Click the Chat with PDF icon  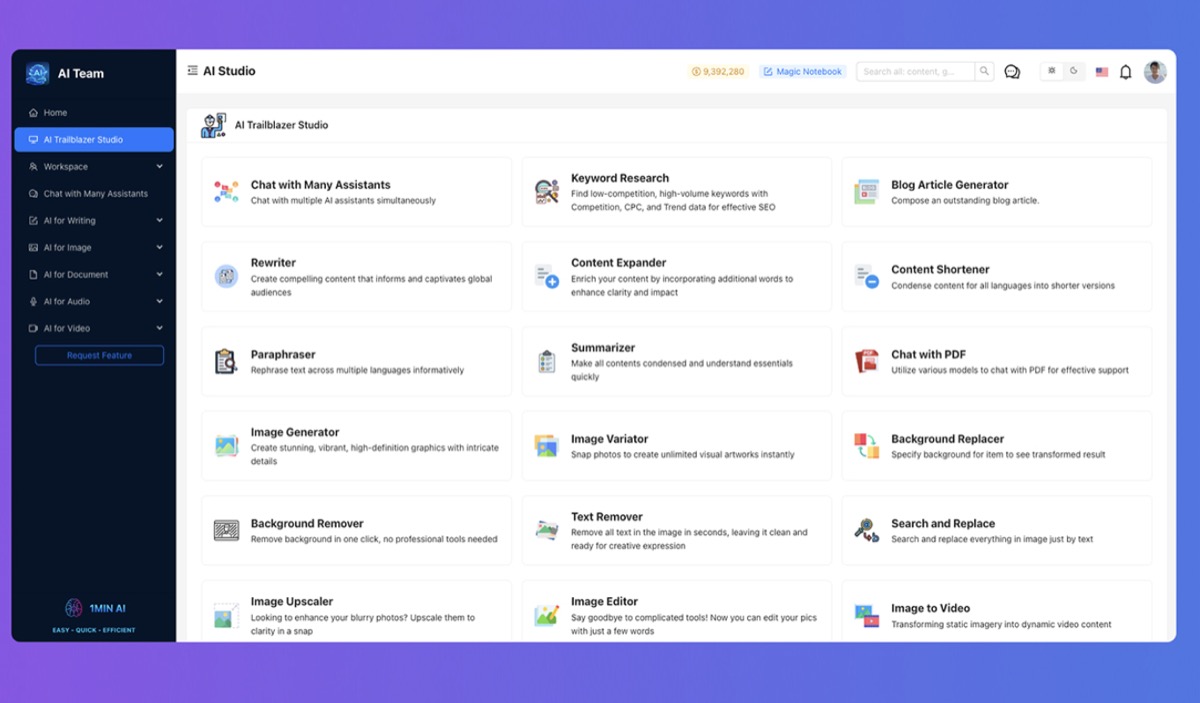(866, 361)
